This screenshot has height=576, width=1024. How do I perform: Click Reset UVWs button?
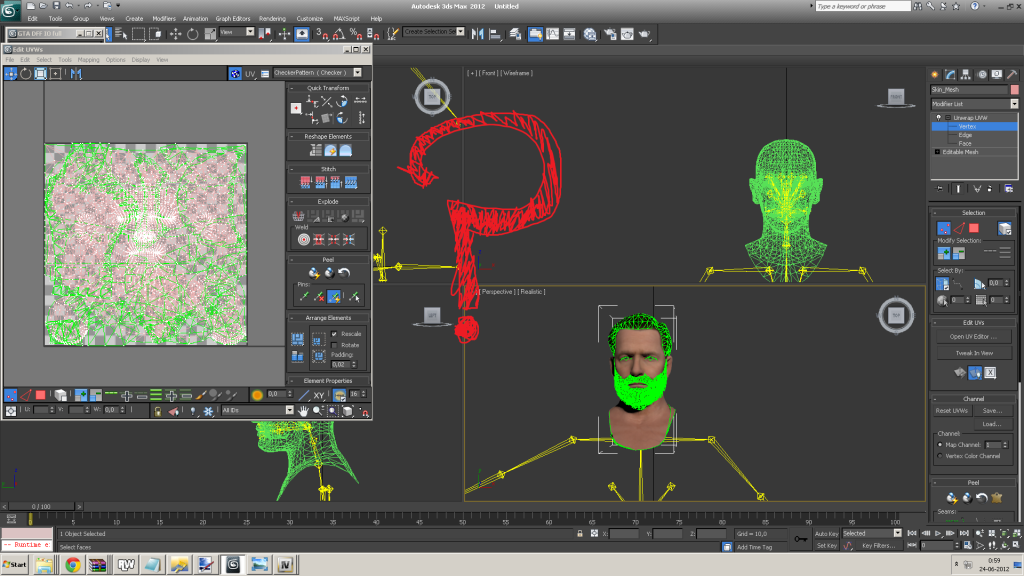[952, 411]
